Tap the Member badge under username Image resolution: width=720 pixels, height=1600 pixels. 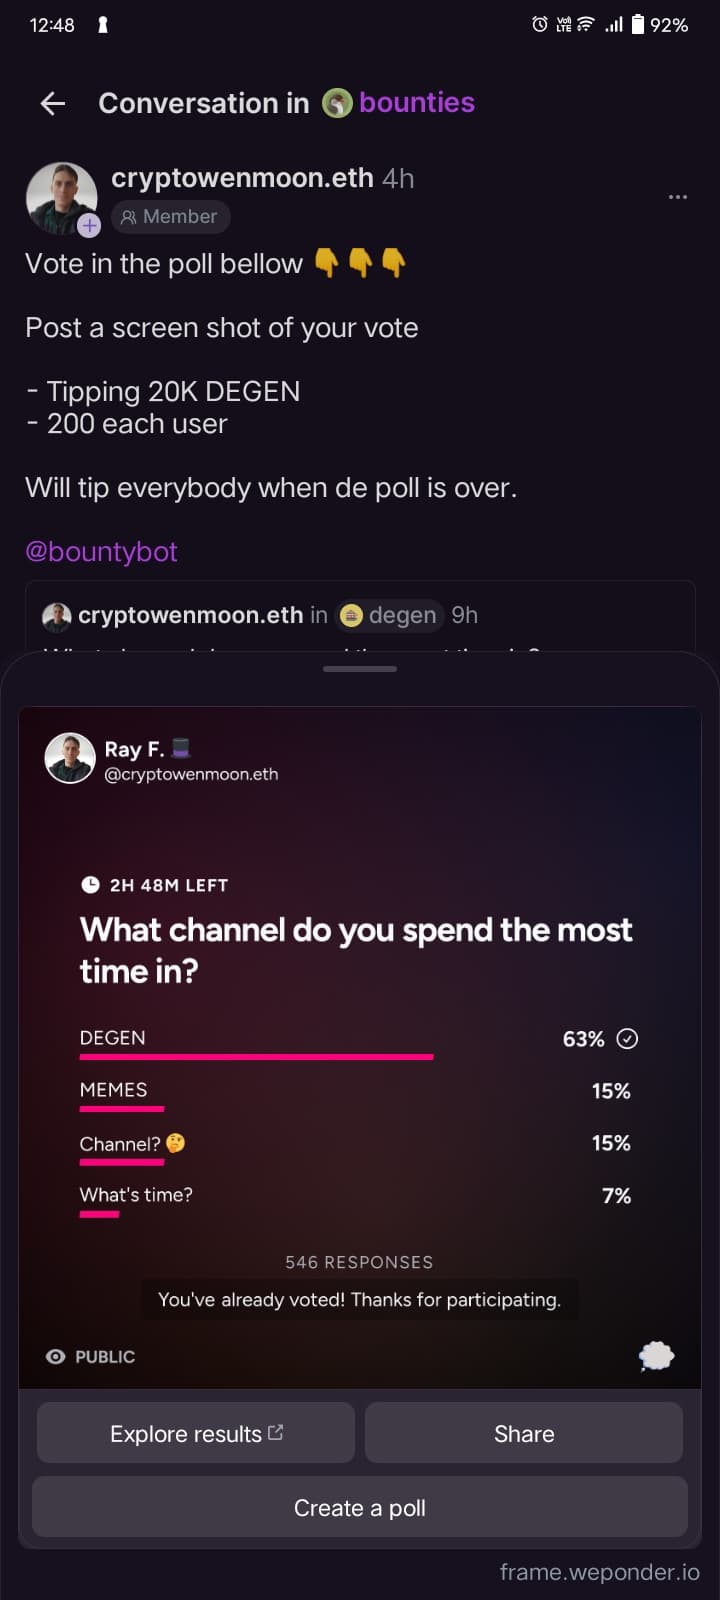click(x=170, y=216)
